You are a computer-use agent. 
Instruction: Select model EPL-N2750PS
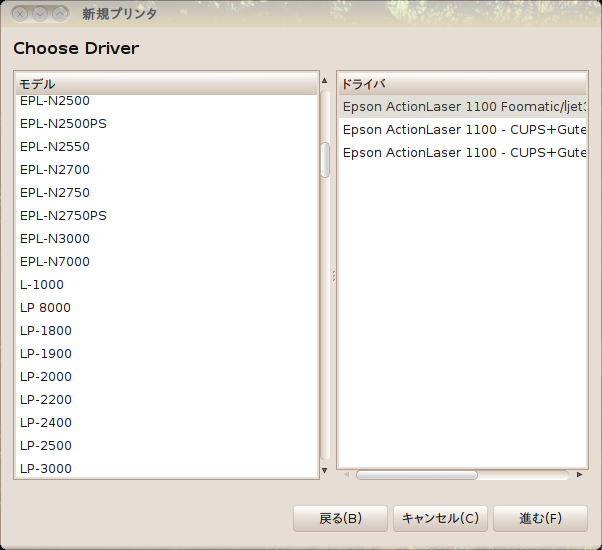tap(167, 216)
